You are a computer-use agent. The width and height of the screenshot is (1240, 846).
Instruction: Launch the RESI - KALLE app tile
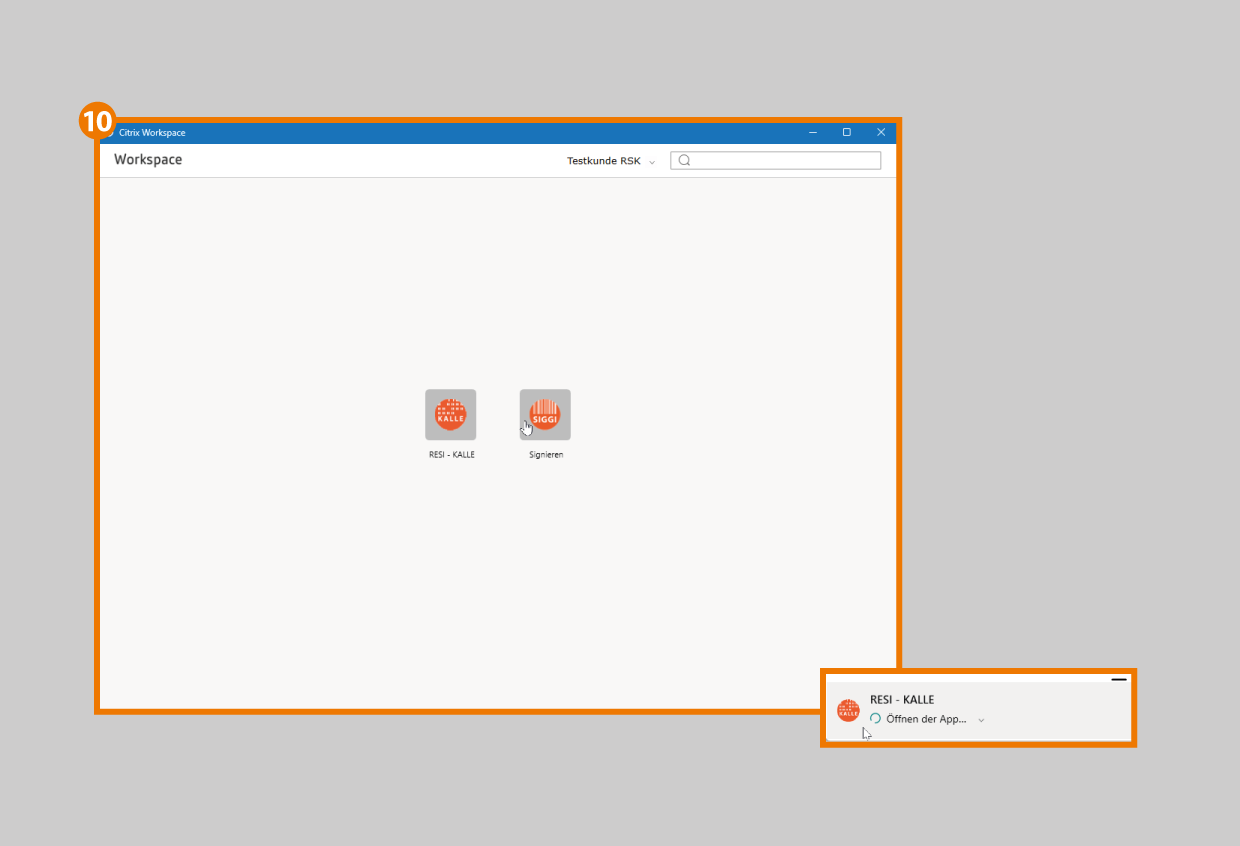(x=450, y=414)
